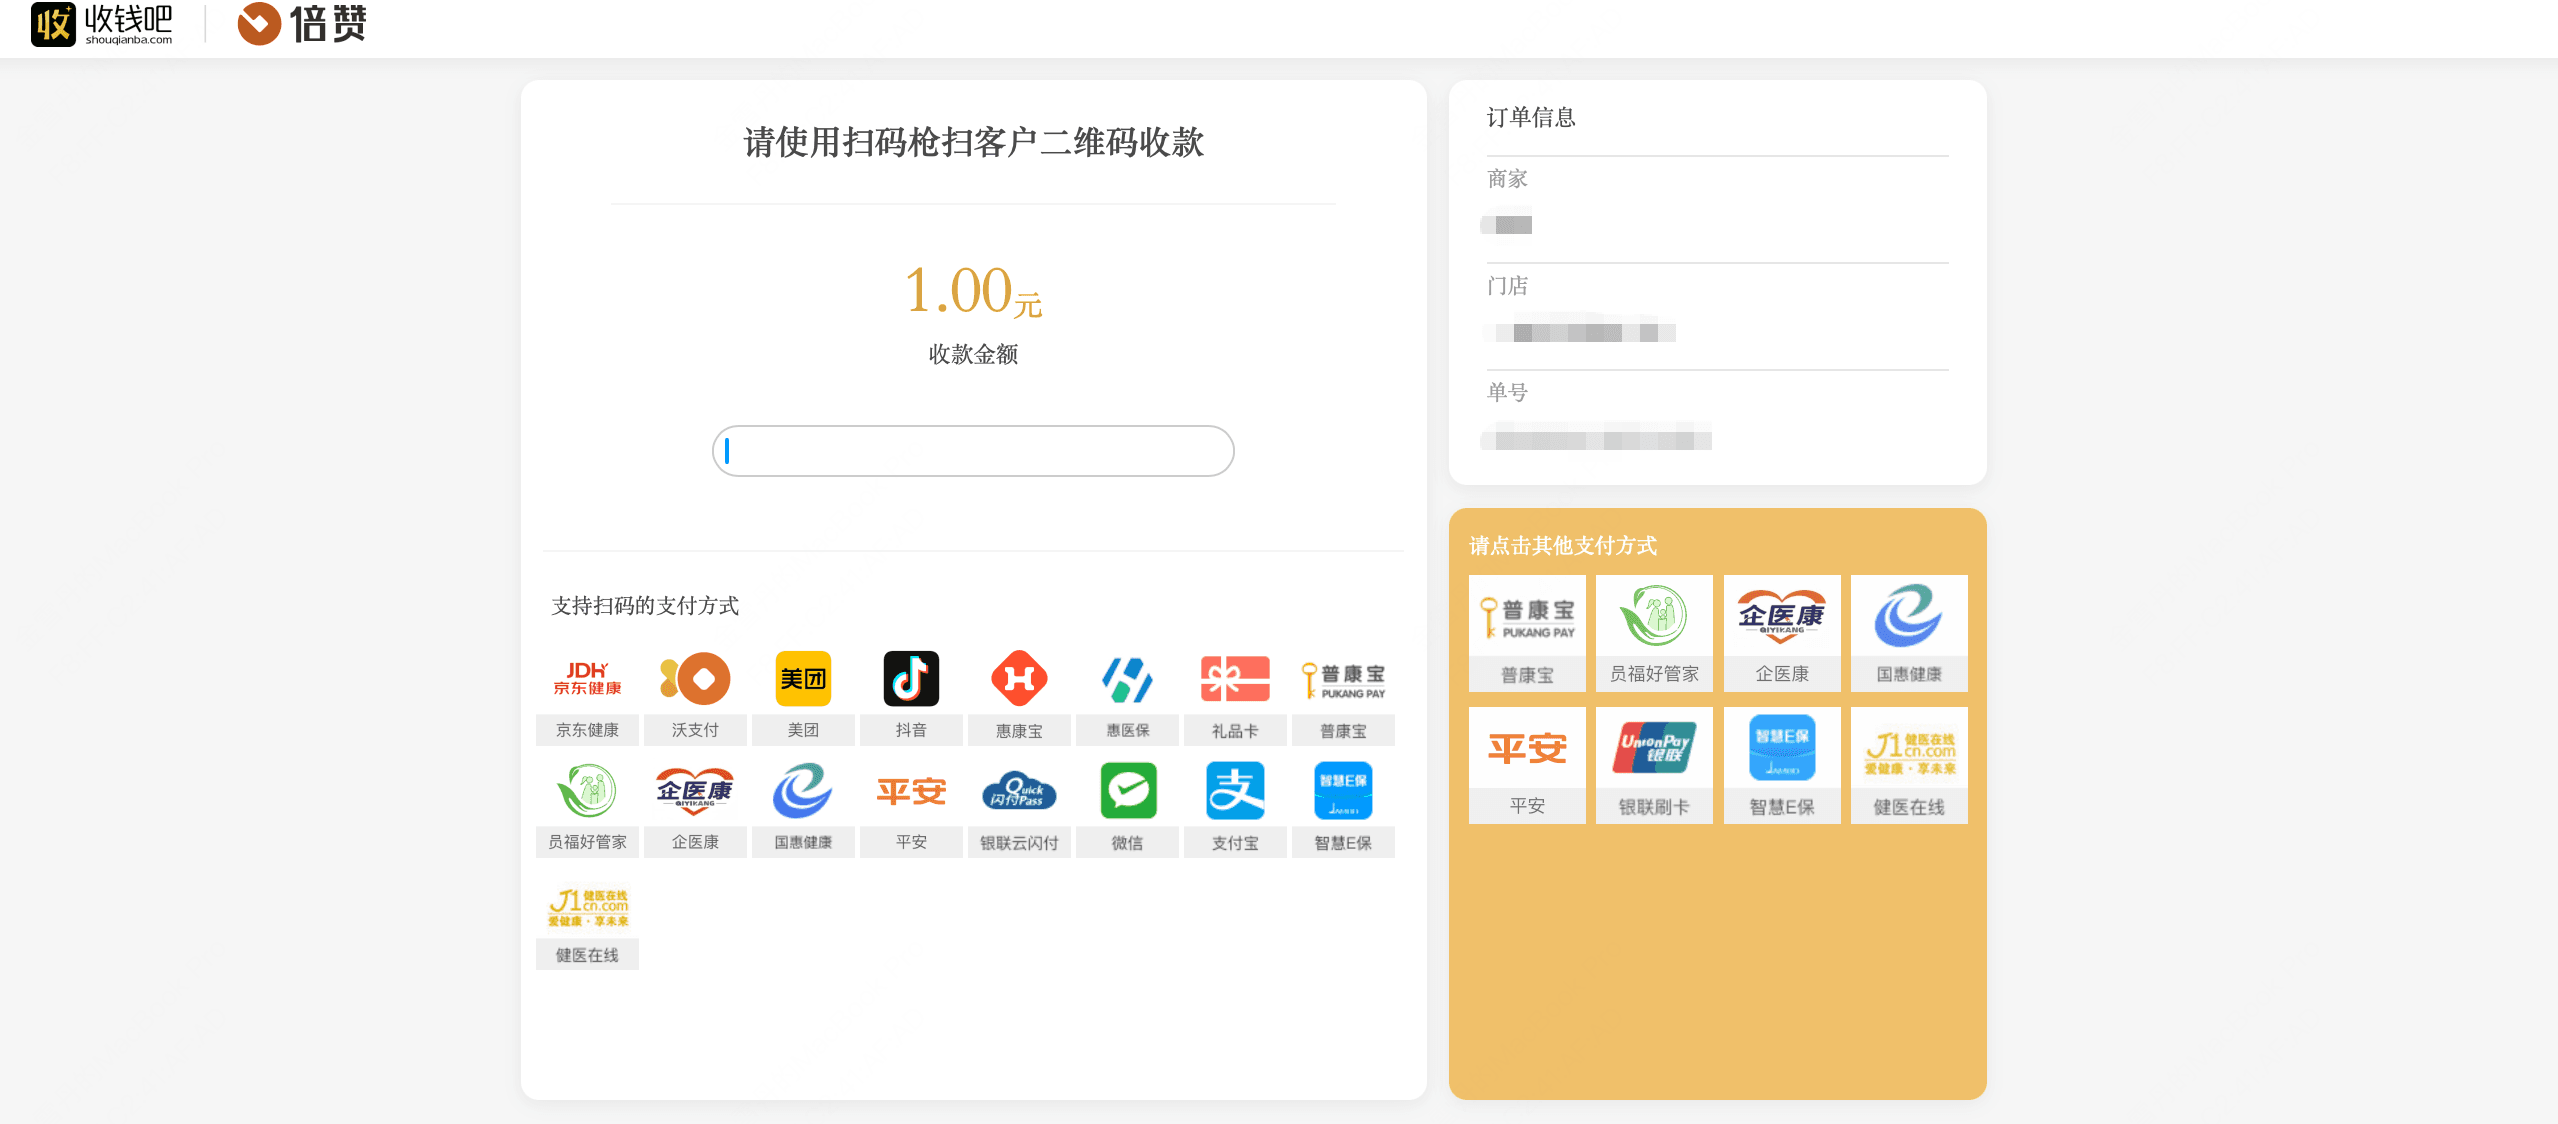Viewport: 2558px width, 1124px height.
Task: Focus the barcode scan input field
Action: [973, 451]
